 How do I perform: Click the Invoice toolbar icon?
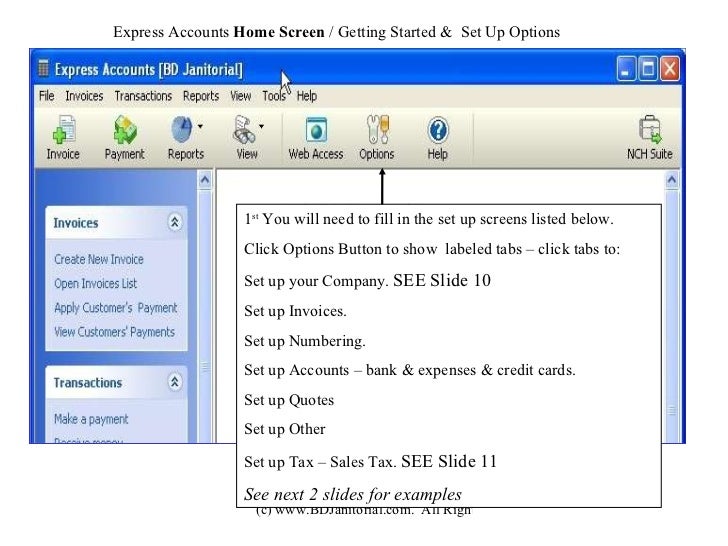pos(63,130)
